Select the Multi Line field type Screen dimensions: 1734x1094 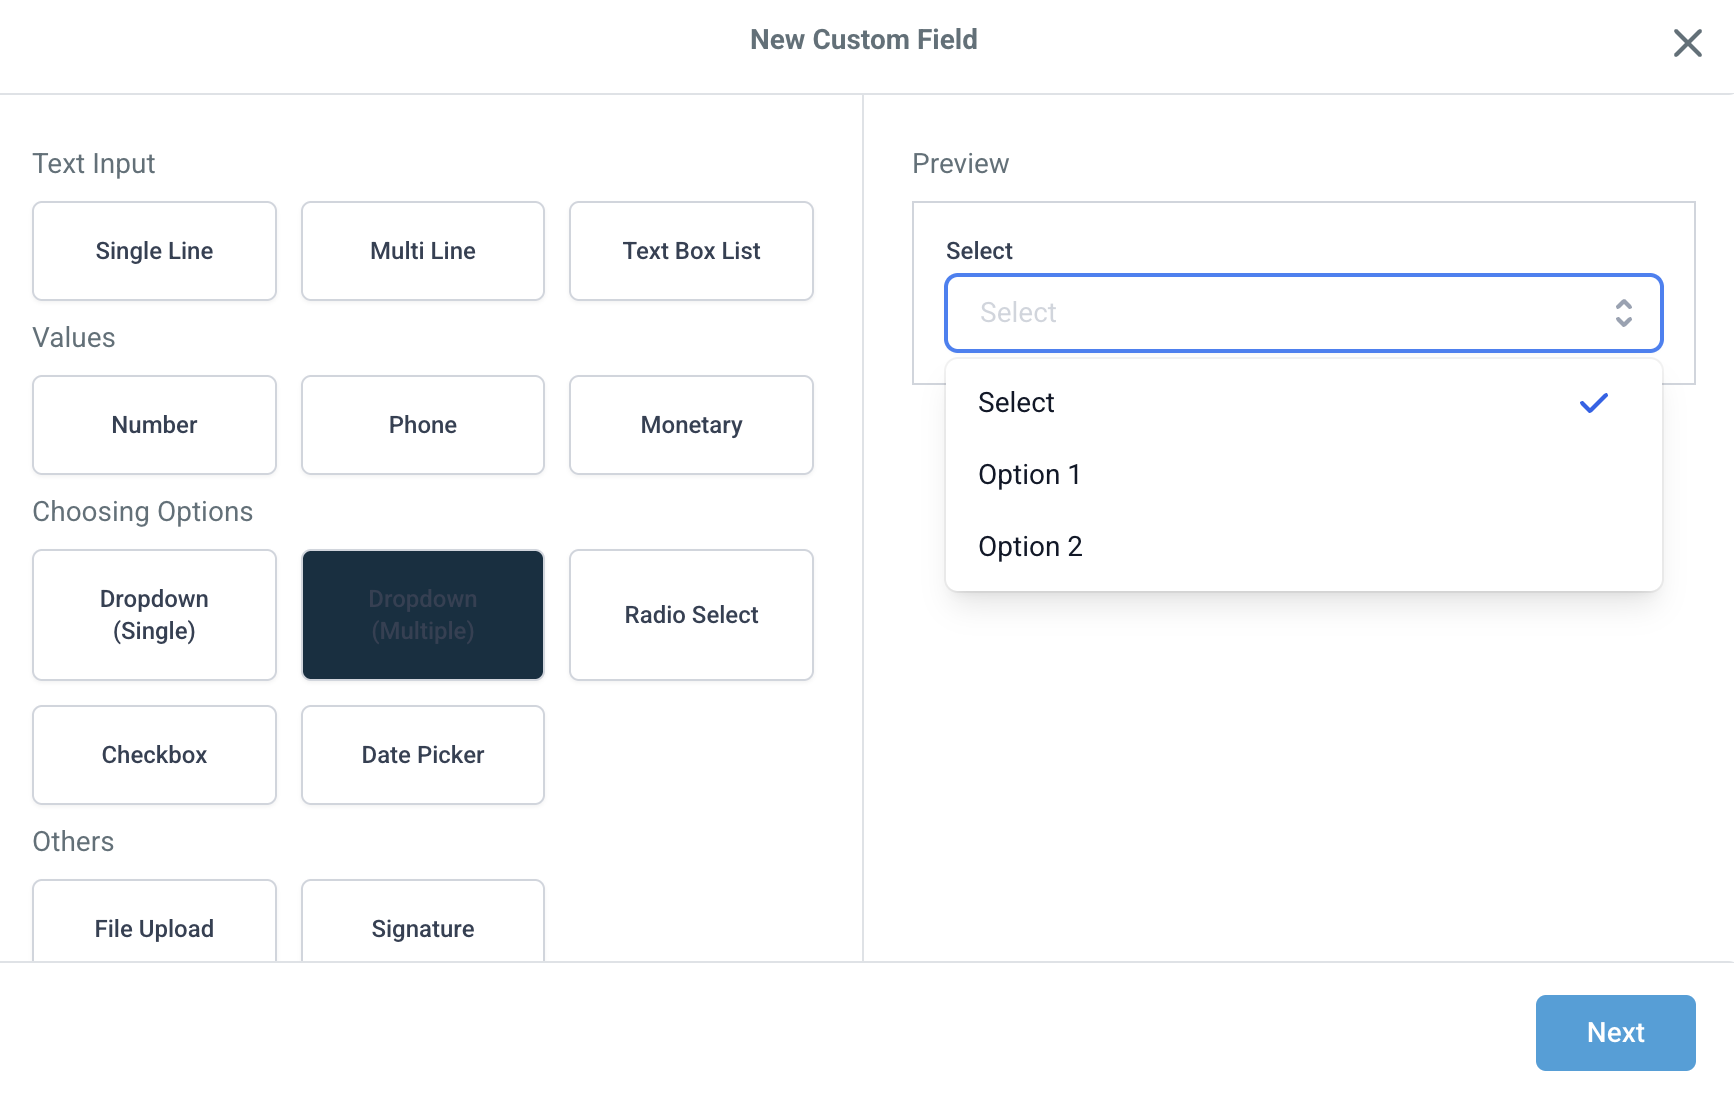click(x=423, y=251)
